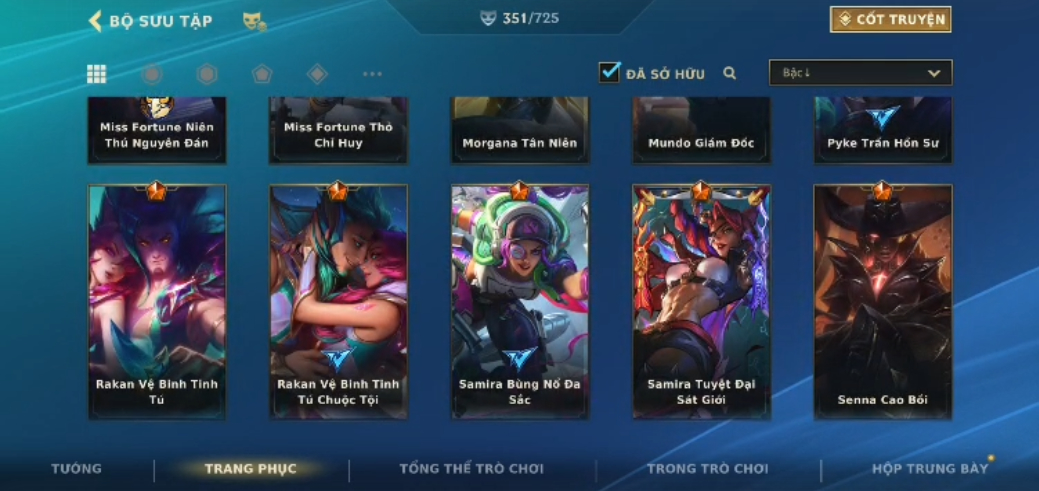Select the hexagon tier filter icon
The width and height of the screenshot is (1039, 491).
[207, 74]
